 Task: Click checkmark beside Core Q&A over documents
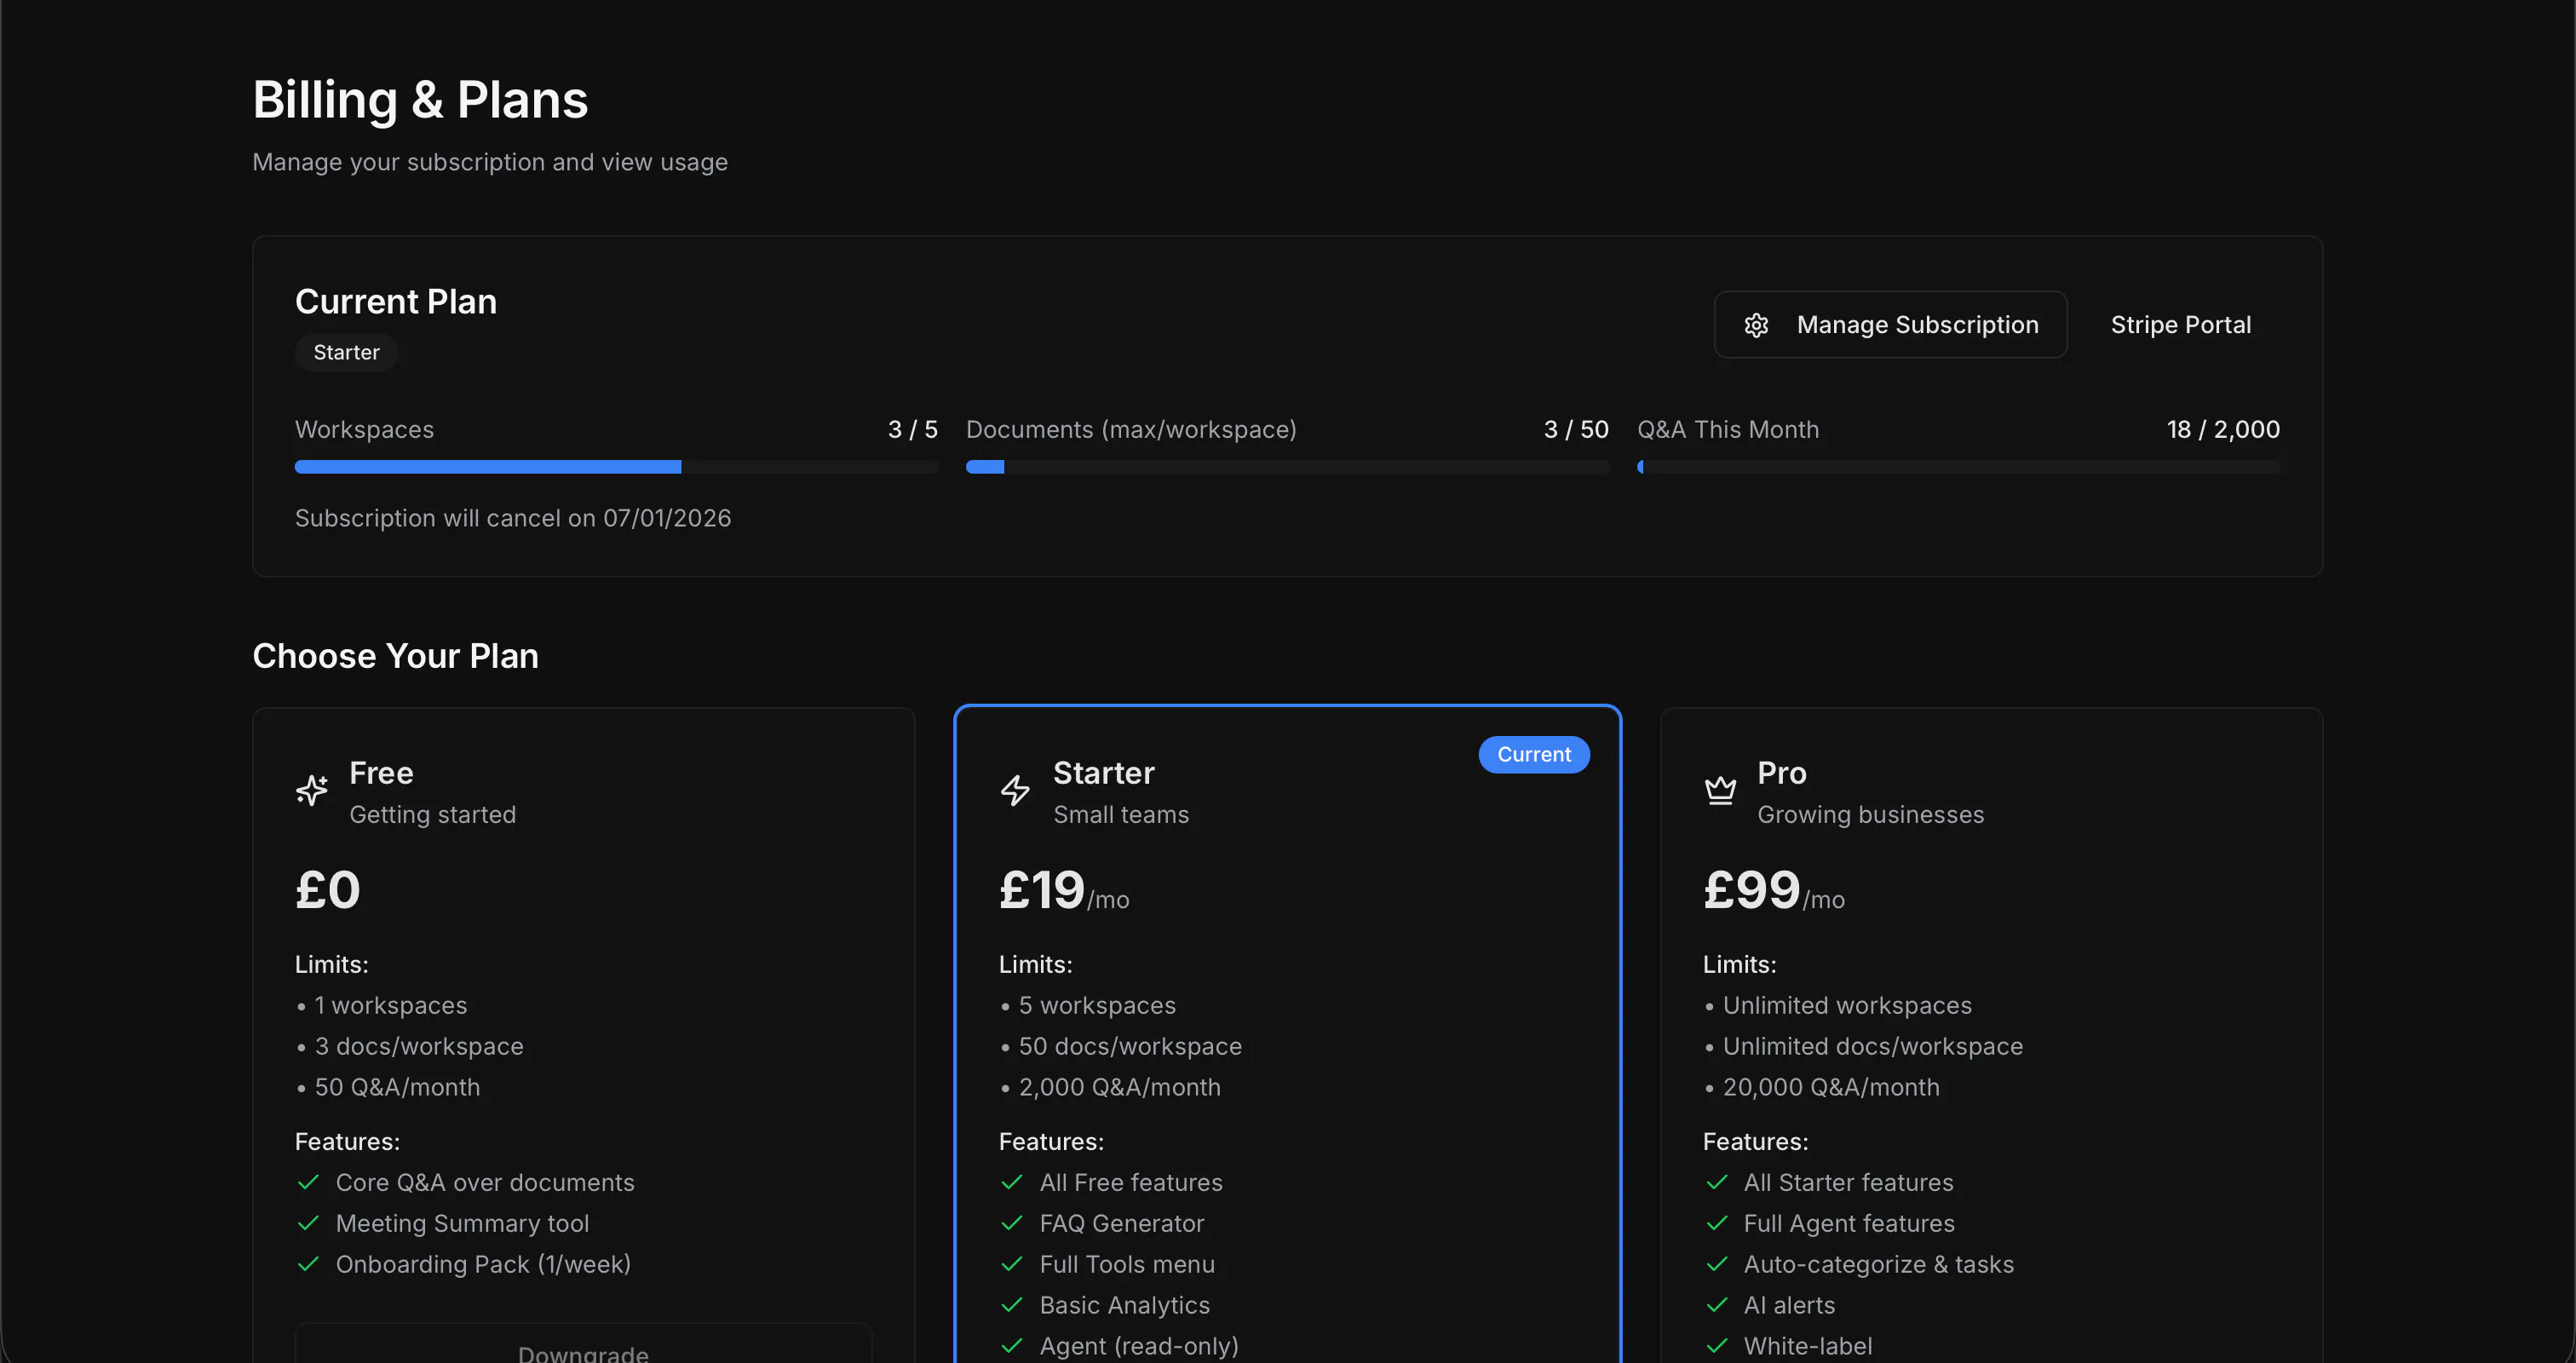click(309, 1182)
